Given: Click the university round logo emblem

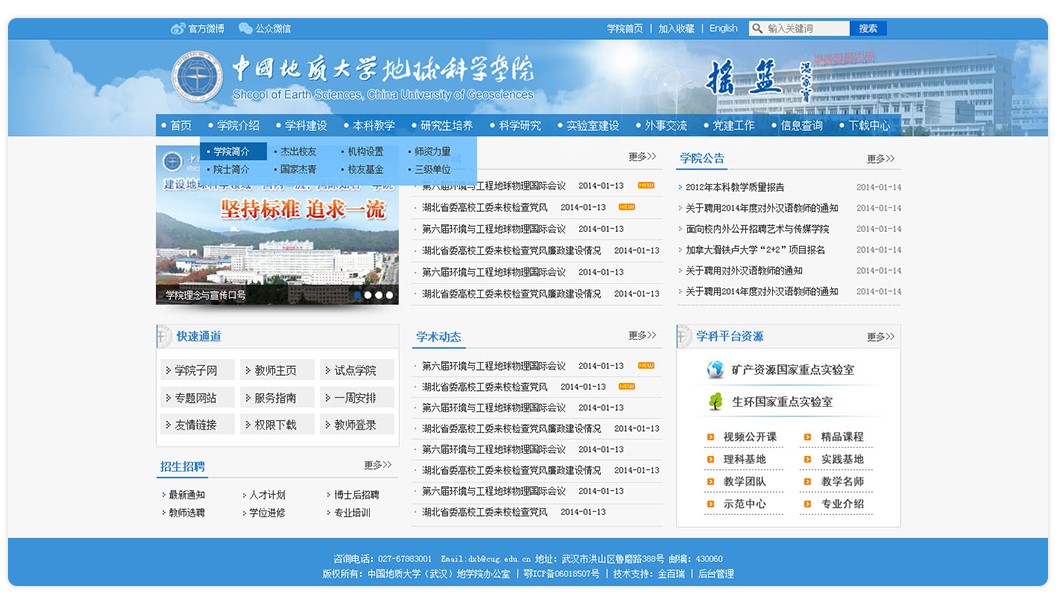Looking at the screenshot, I should [197, 76].
